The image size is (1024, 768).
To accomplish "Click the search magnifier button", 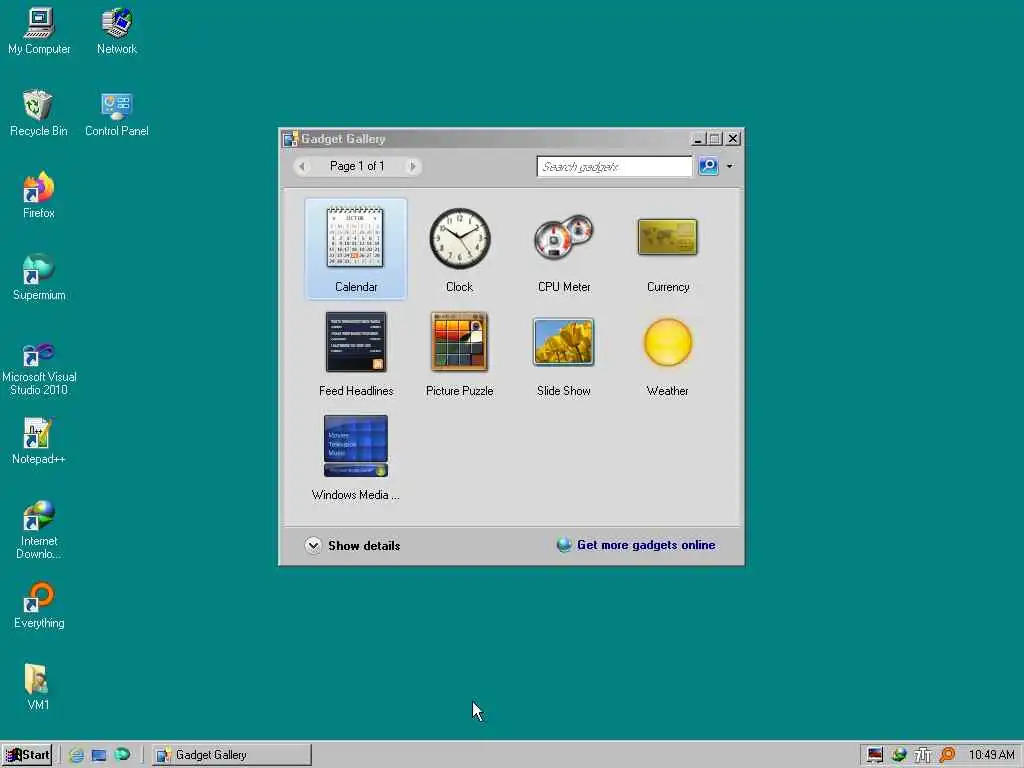I will [x=709, y=166].
